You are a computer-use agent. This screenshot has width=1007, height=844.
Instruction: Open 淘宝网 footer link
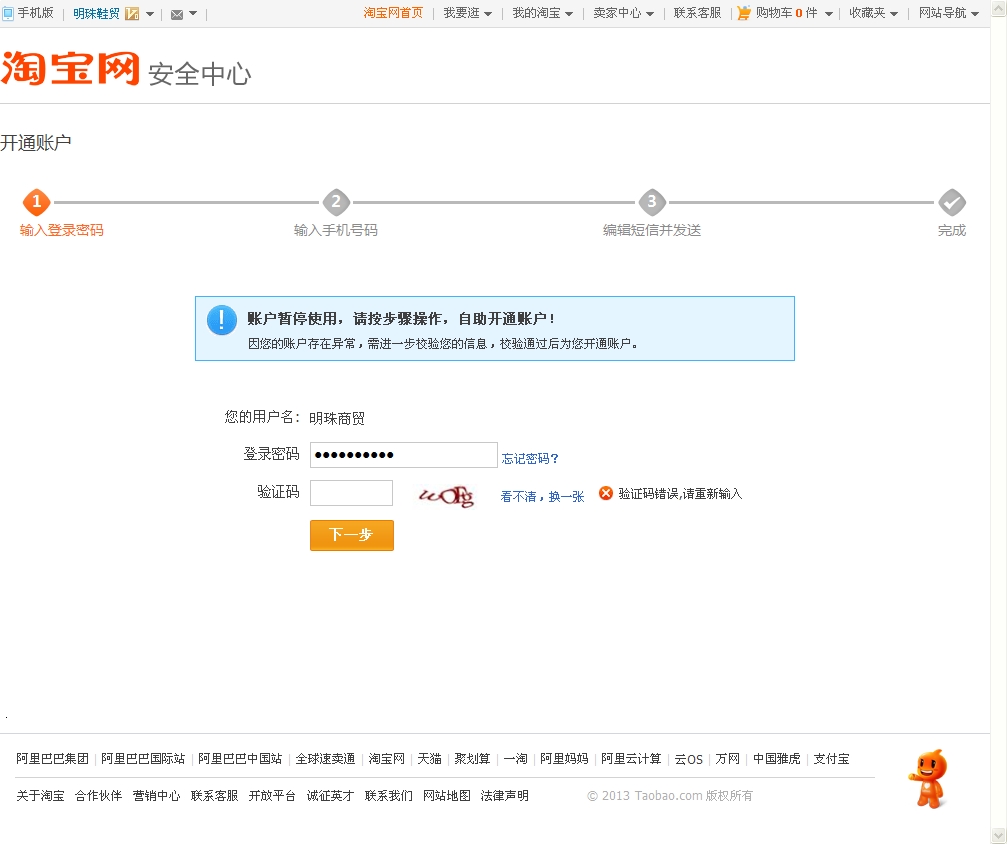point(386,759)
